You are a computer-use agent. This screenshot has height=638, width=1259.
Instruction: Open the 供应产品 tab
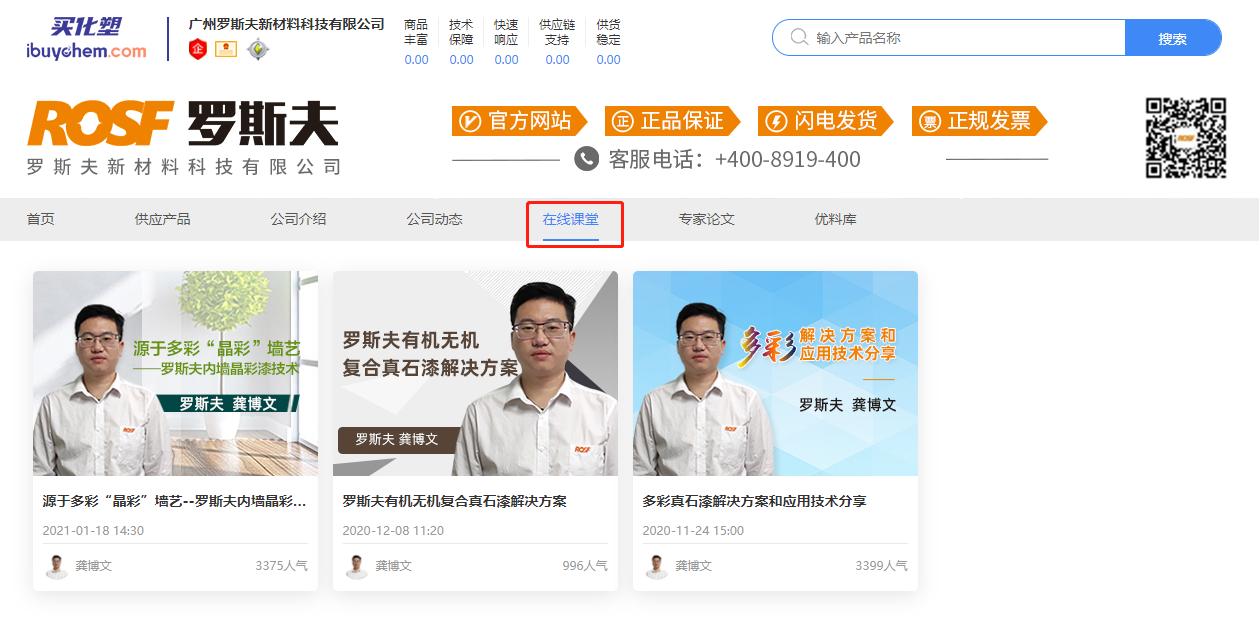tap(162, 219)
